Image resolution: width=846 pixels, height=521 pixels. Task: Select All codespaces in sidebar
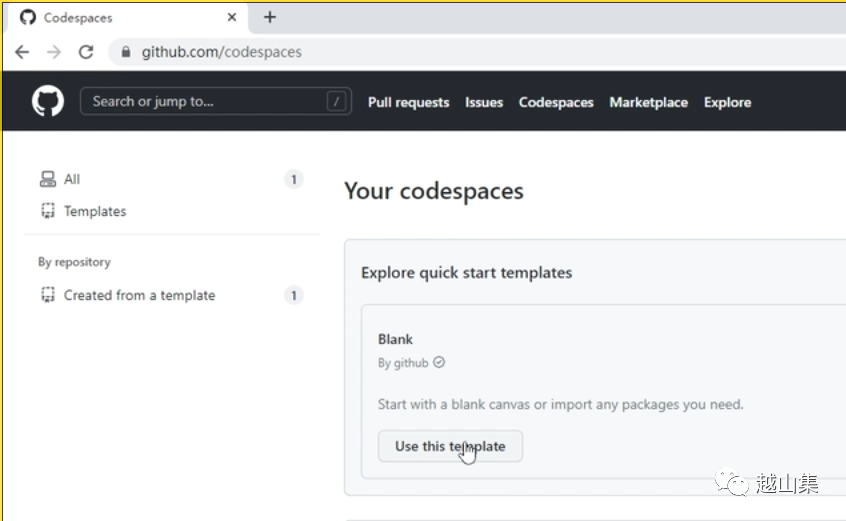point(72,179)
